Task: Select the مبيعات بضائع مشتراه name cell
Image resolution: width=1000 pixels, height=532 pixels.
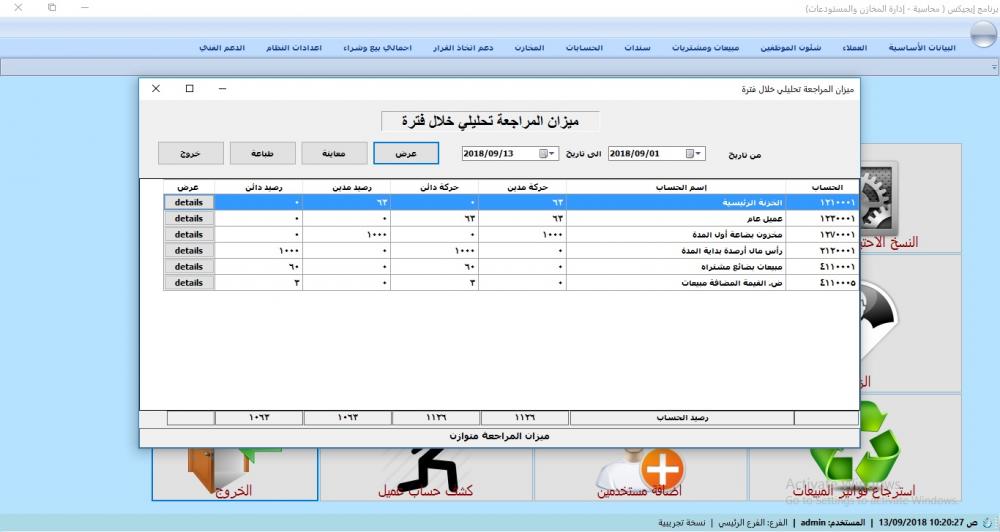Action: [676, 267]
